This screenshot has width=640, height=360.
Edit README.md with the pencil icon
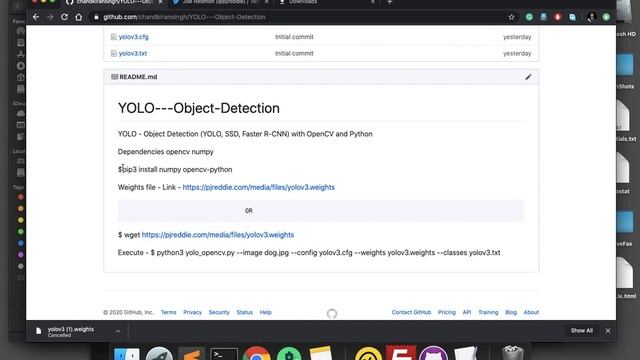(x=528, y=77)
